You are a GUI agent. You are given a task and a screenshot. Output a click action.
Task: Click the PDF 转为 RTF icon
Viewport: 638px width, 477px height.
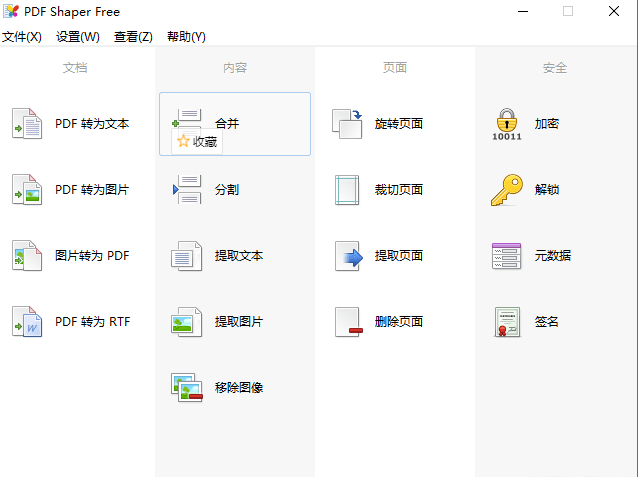tap(27, 322)
